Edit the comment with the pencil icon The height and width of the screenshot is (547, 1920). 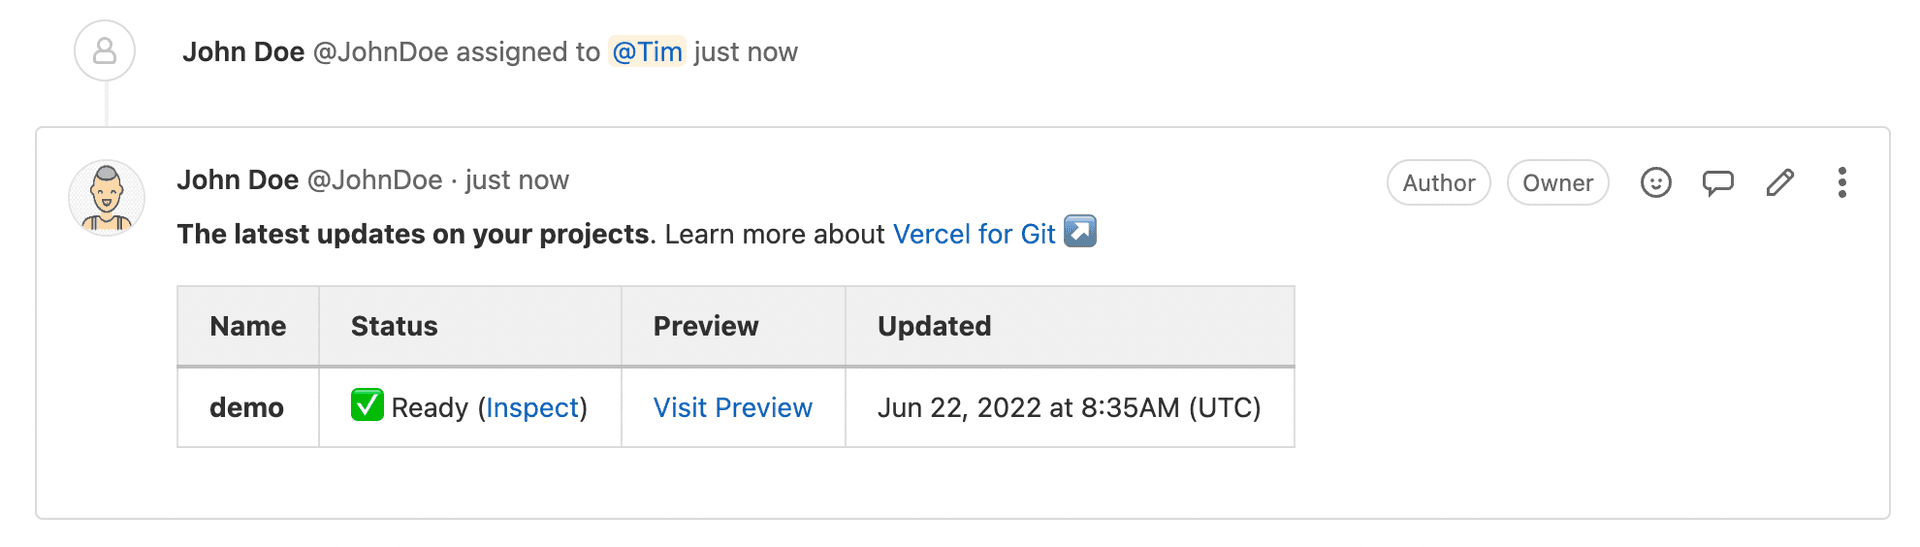pyautogui.click(x=1780, y=183)
